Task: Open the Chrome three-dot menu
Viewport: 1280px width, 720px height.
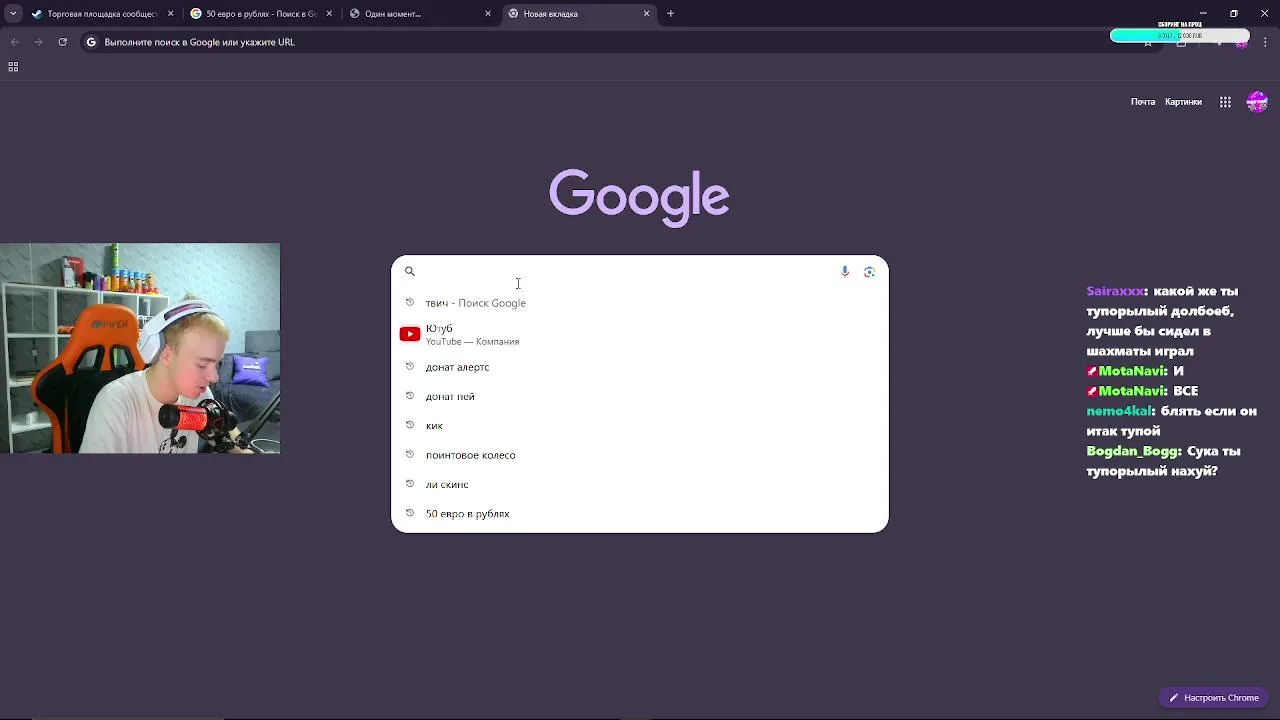Action: 1265,42
